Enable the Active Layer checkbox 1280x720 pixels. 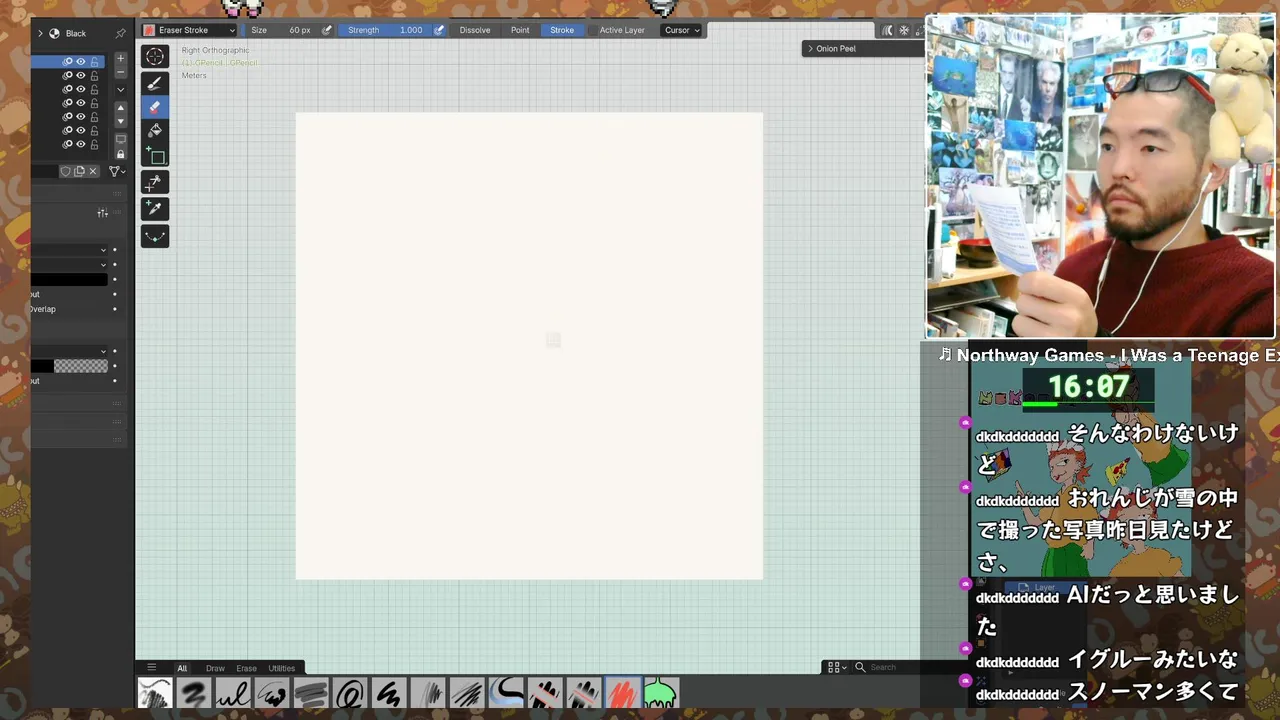point(593,30)
